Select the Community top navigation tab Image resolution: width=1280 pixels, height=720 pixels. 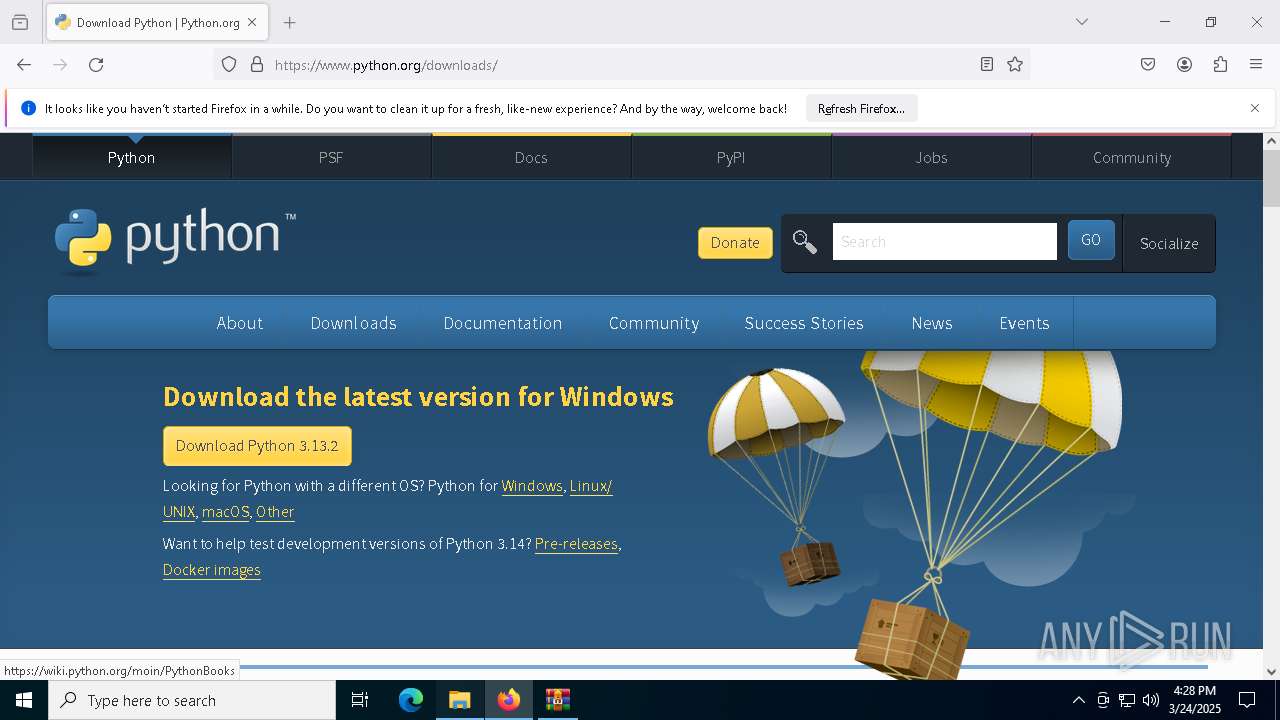[x=1132, y=157]
